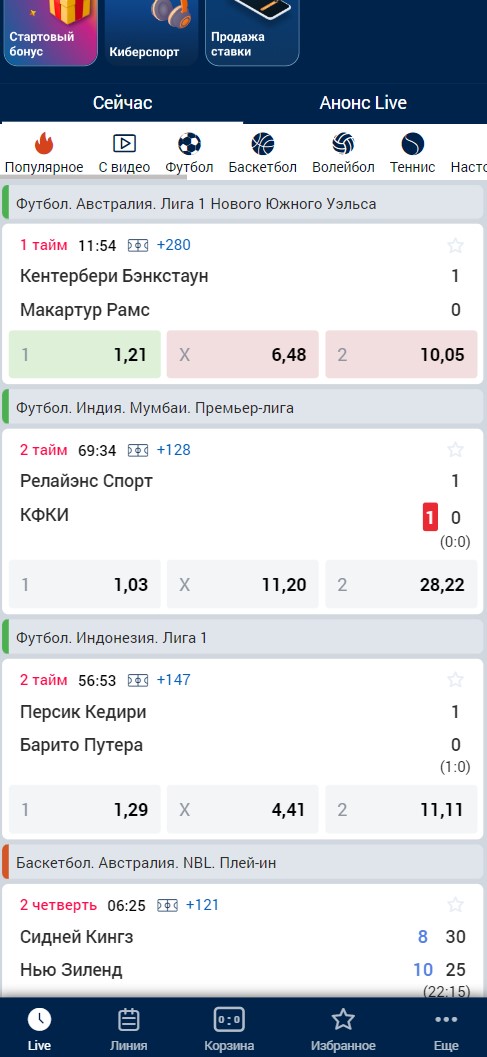Select the Футбол category tab
Screen dimensions: 487x1057
click(x=190, y=153)
